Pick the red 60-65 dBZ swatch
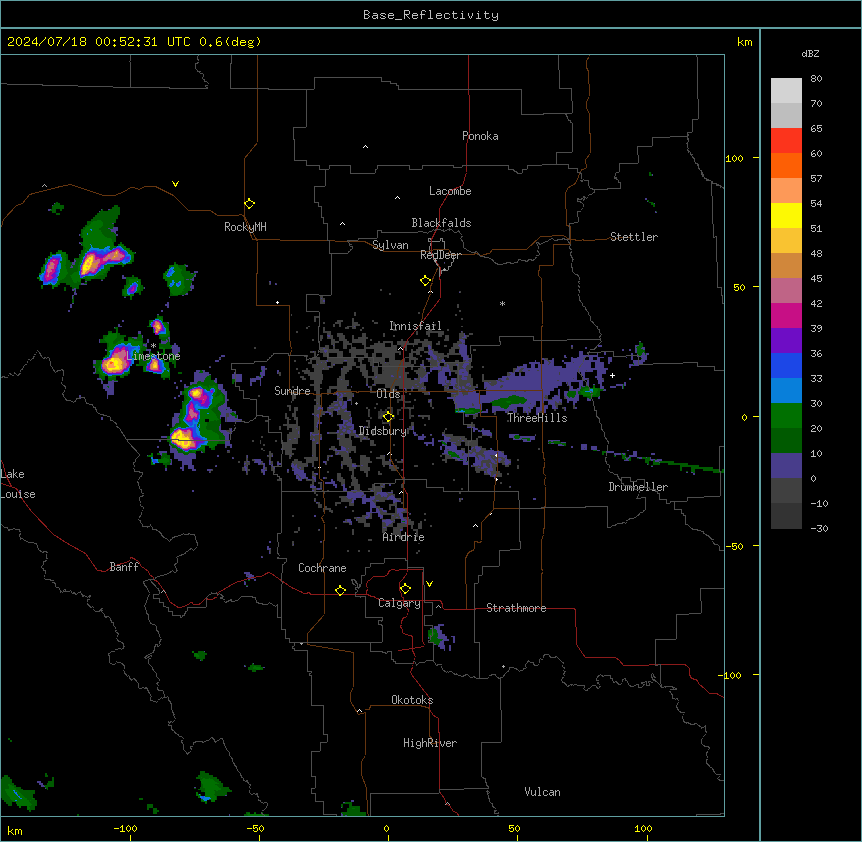Screen dimensions: 862x842 coord(786,141)
